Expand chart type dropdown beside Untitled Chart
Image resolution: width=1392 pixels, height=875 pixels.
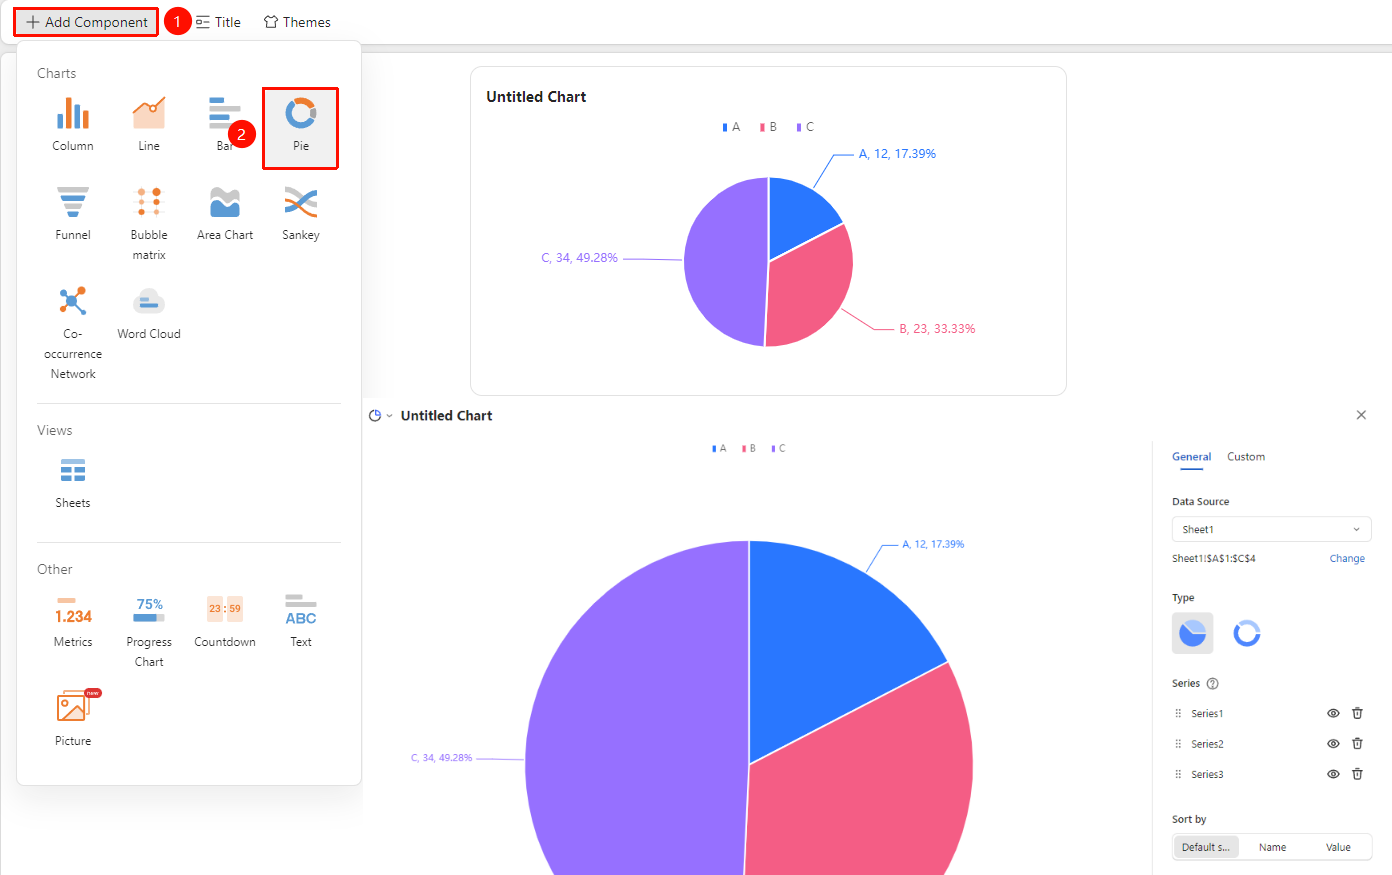[380, 416]
